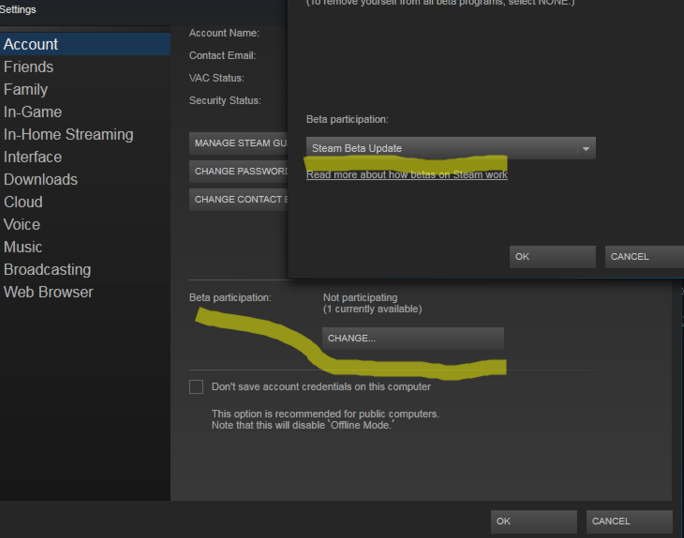This screenshot has width=684, height=538.
Task: Click the Change Password button
Action: tap(239, 171)
